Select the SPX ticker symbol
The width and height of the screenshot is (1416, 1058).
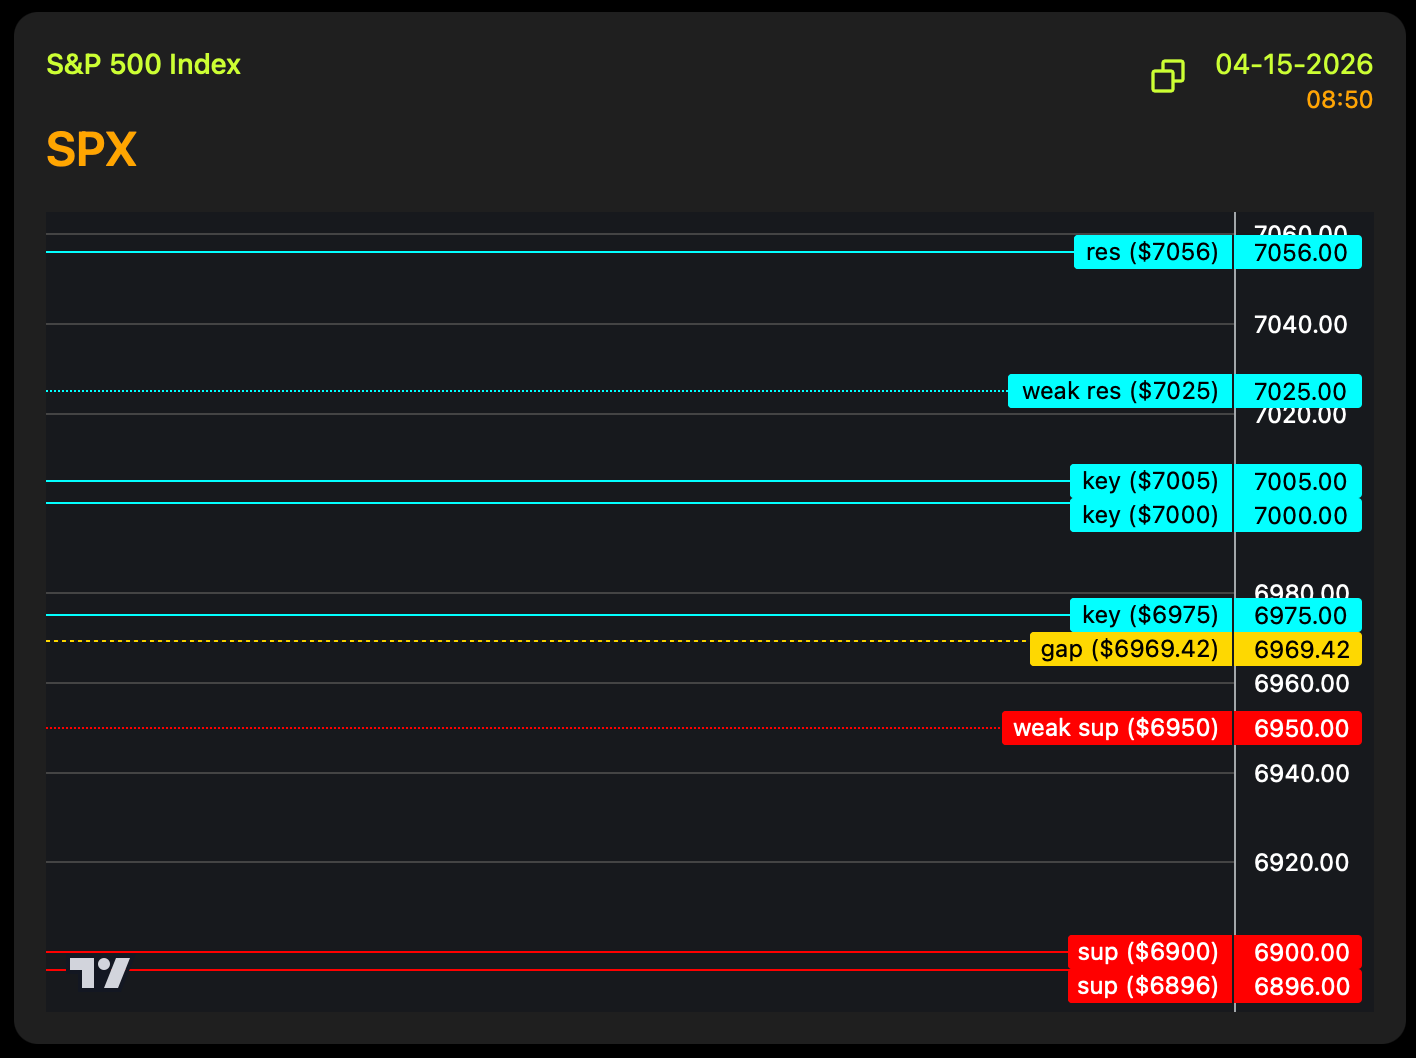coord(91,150)
